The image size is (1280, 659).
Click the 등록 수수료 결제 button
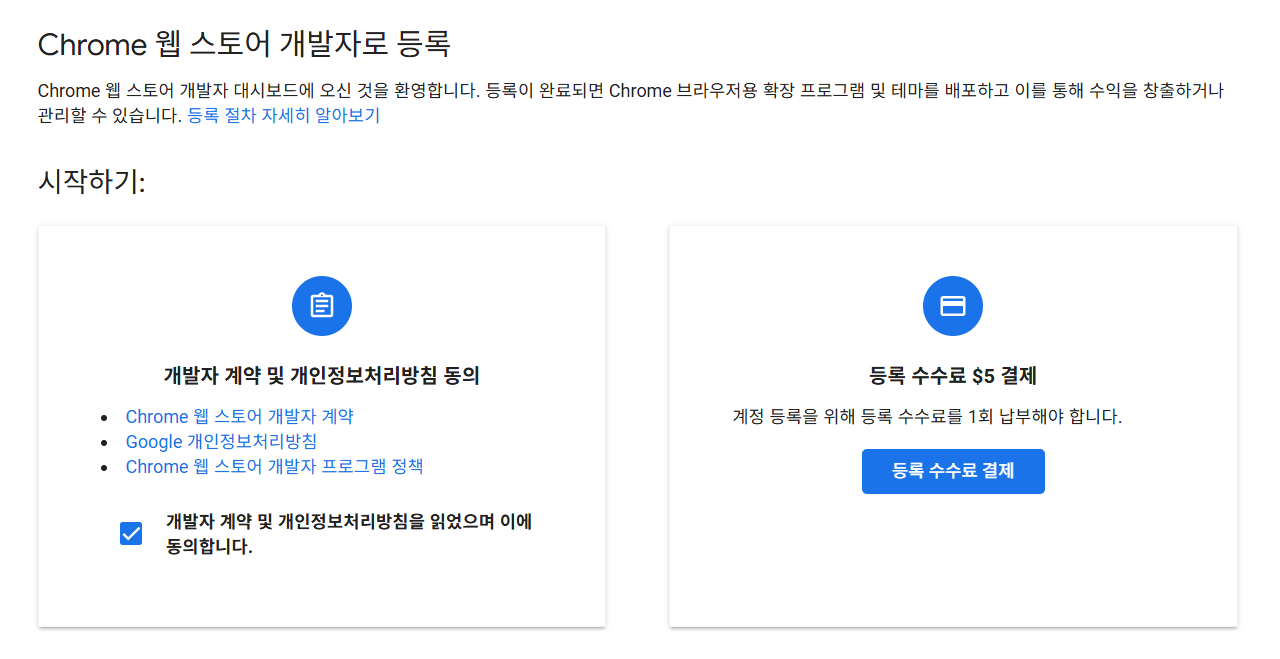pyautogui.click(x=953, y=471)
